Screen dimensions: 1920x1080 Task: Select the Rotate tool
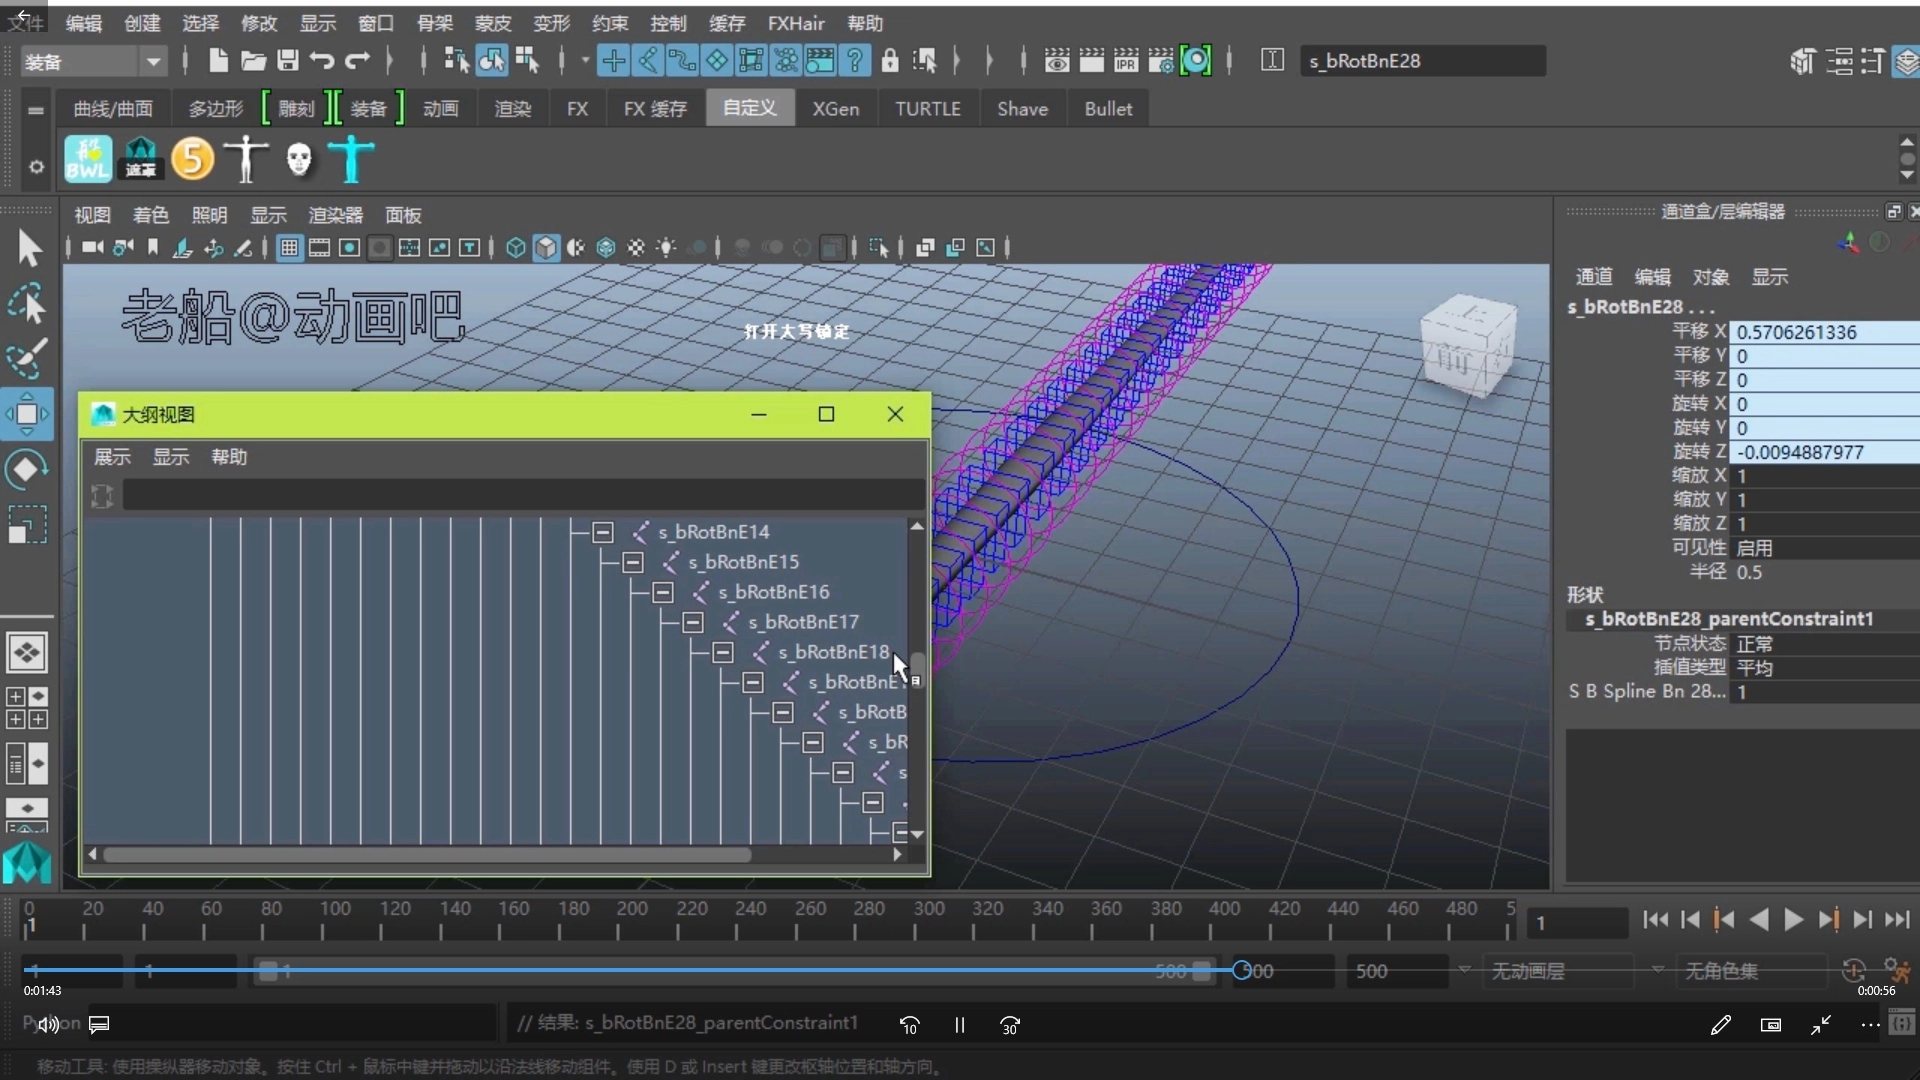click(x=27, y=469)
